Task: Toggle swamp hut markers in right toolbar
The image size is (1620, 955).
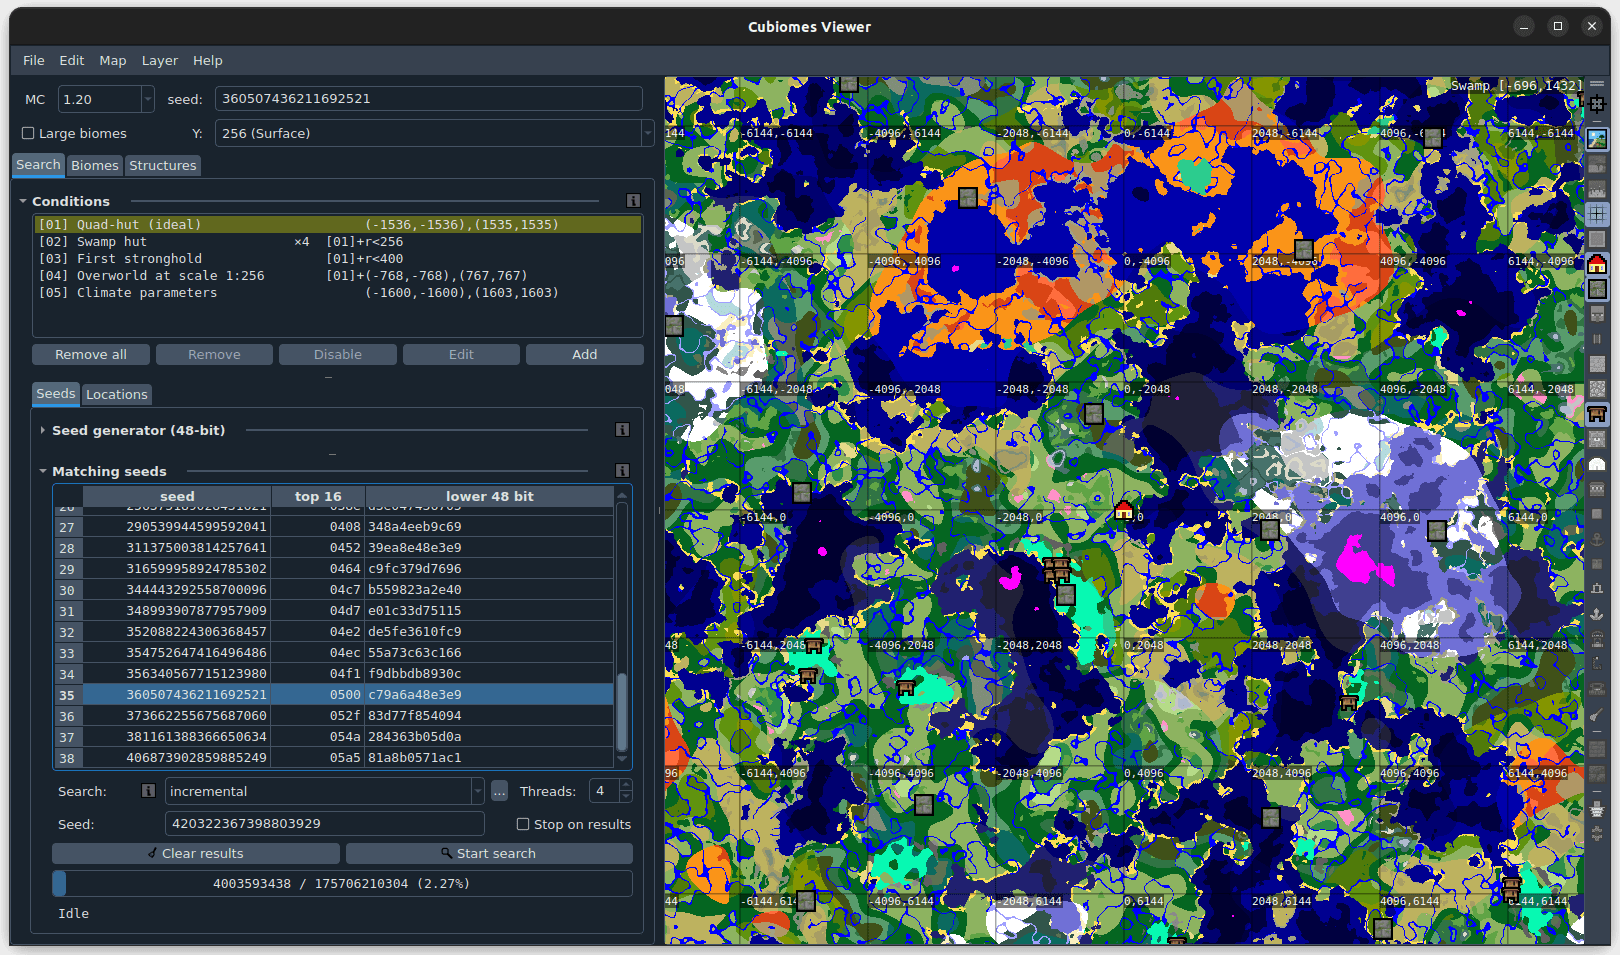Action: point(1597,414)
